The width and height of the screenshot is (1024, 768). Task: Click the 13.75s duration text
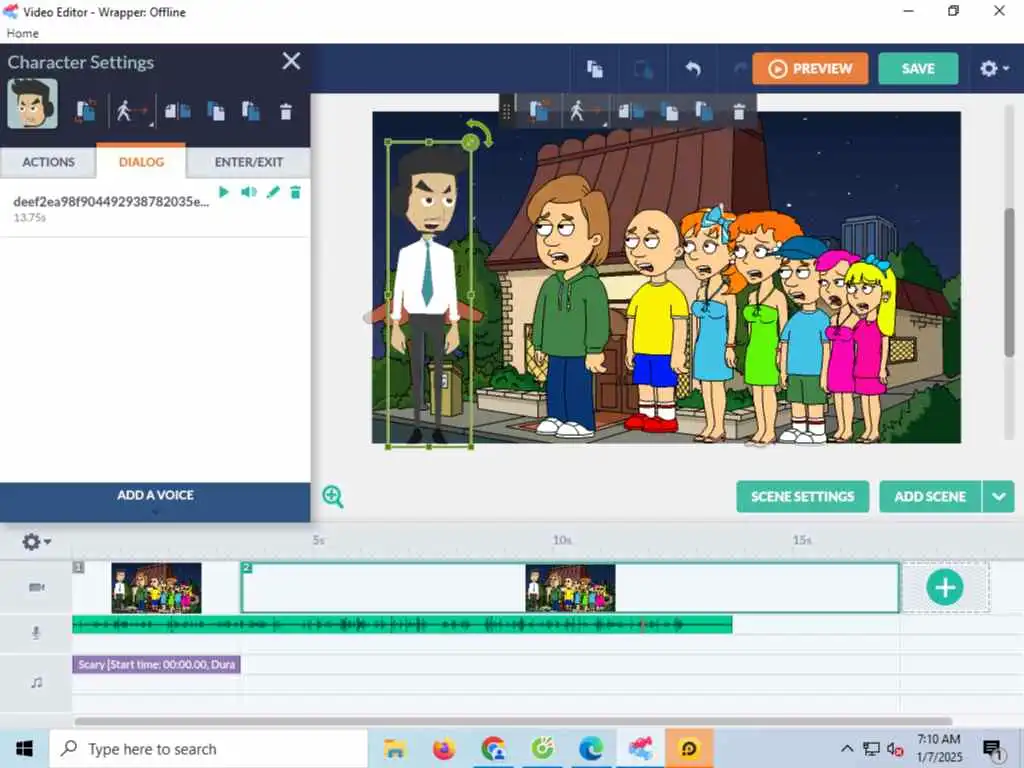(x=30, y=217)
